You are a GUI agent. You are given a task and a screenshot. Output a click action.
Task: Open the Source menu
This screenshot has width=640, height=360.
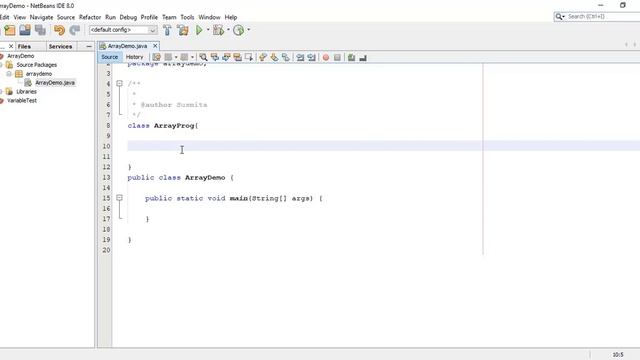pyautogui.click(x=66, y=17)
